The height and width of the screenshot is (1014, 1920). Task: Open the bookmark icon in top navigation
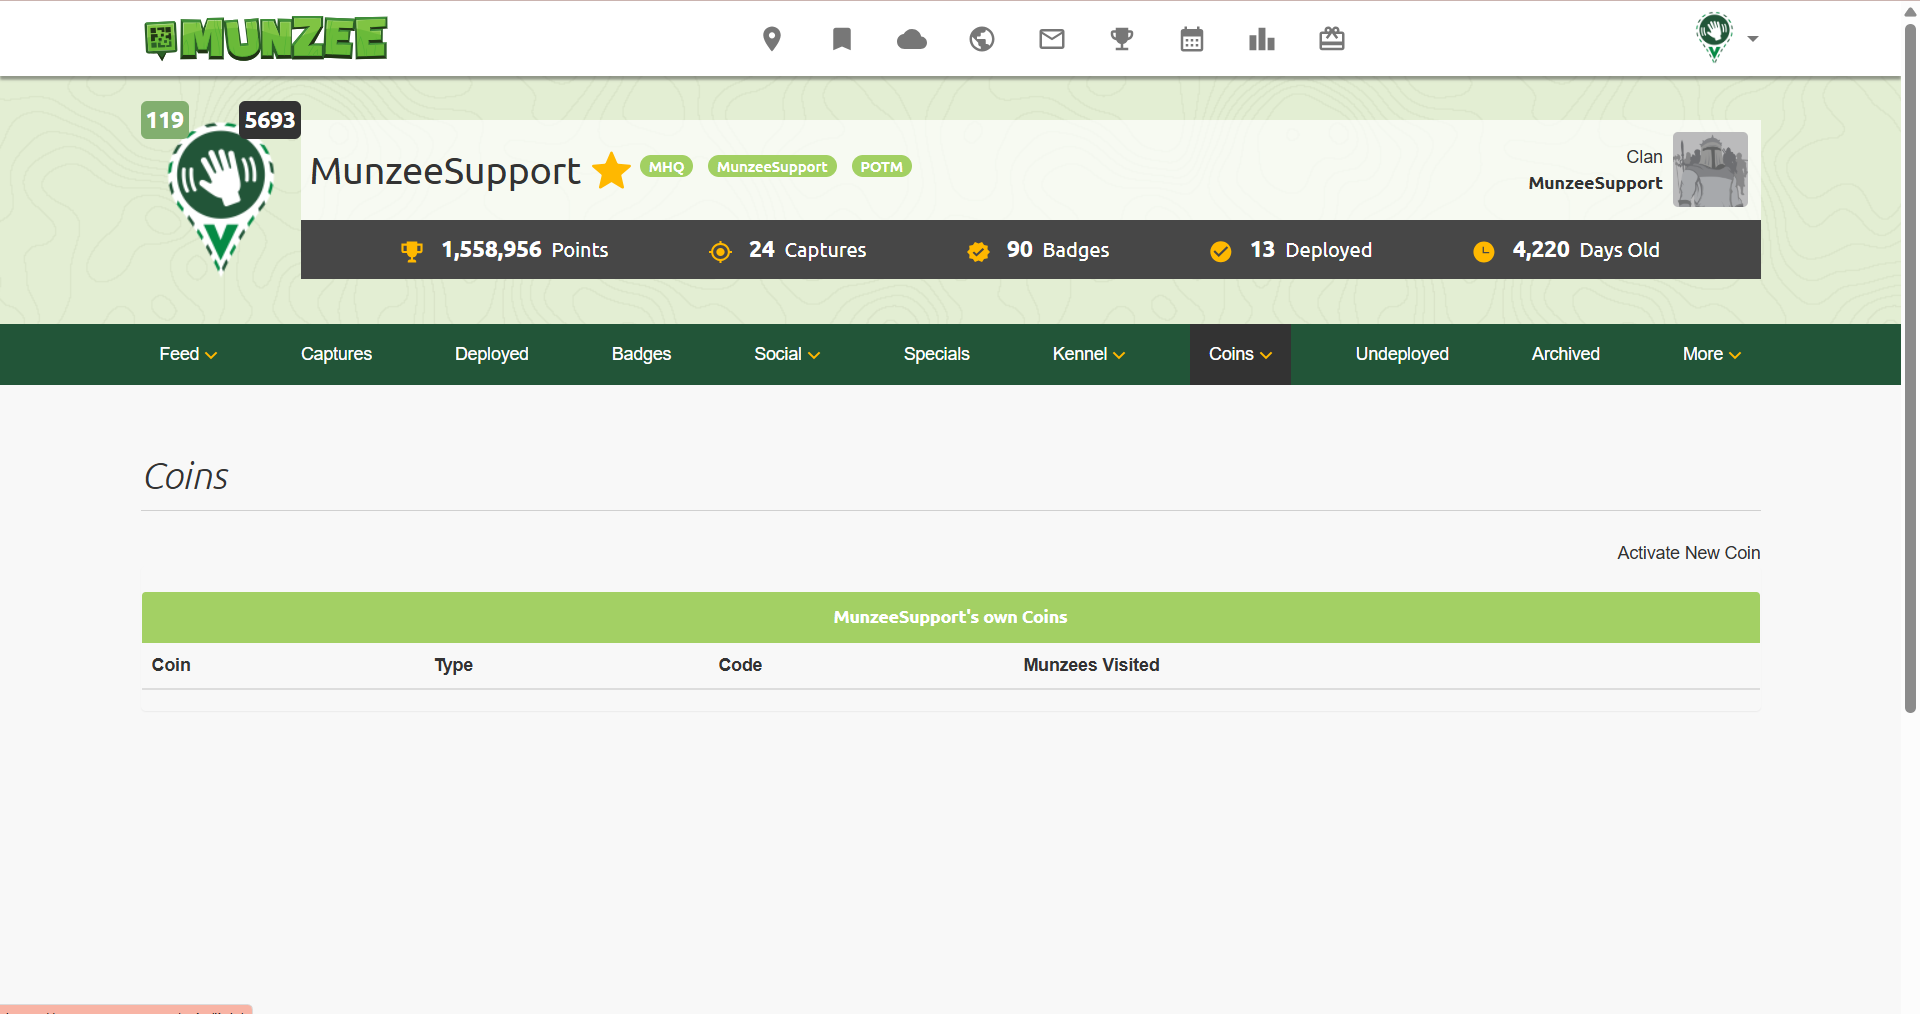pos(841,39)
